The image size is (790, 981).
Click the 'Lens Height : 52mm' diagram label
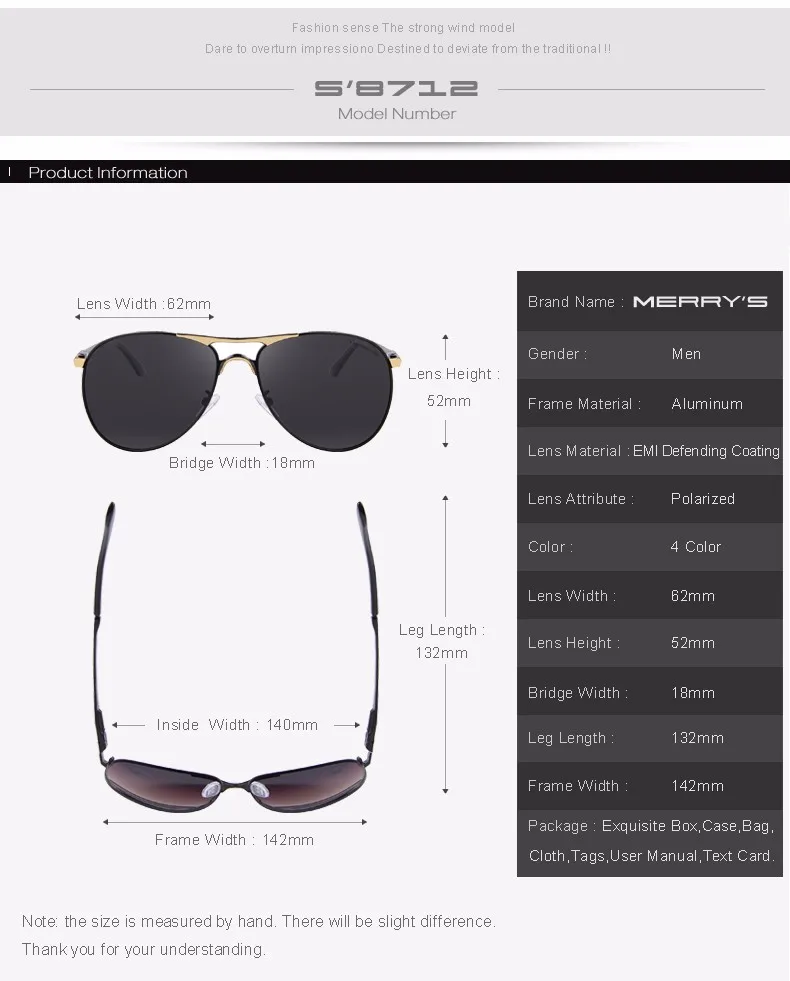tap(453, 387)
